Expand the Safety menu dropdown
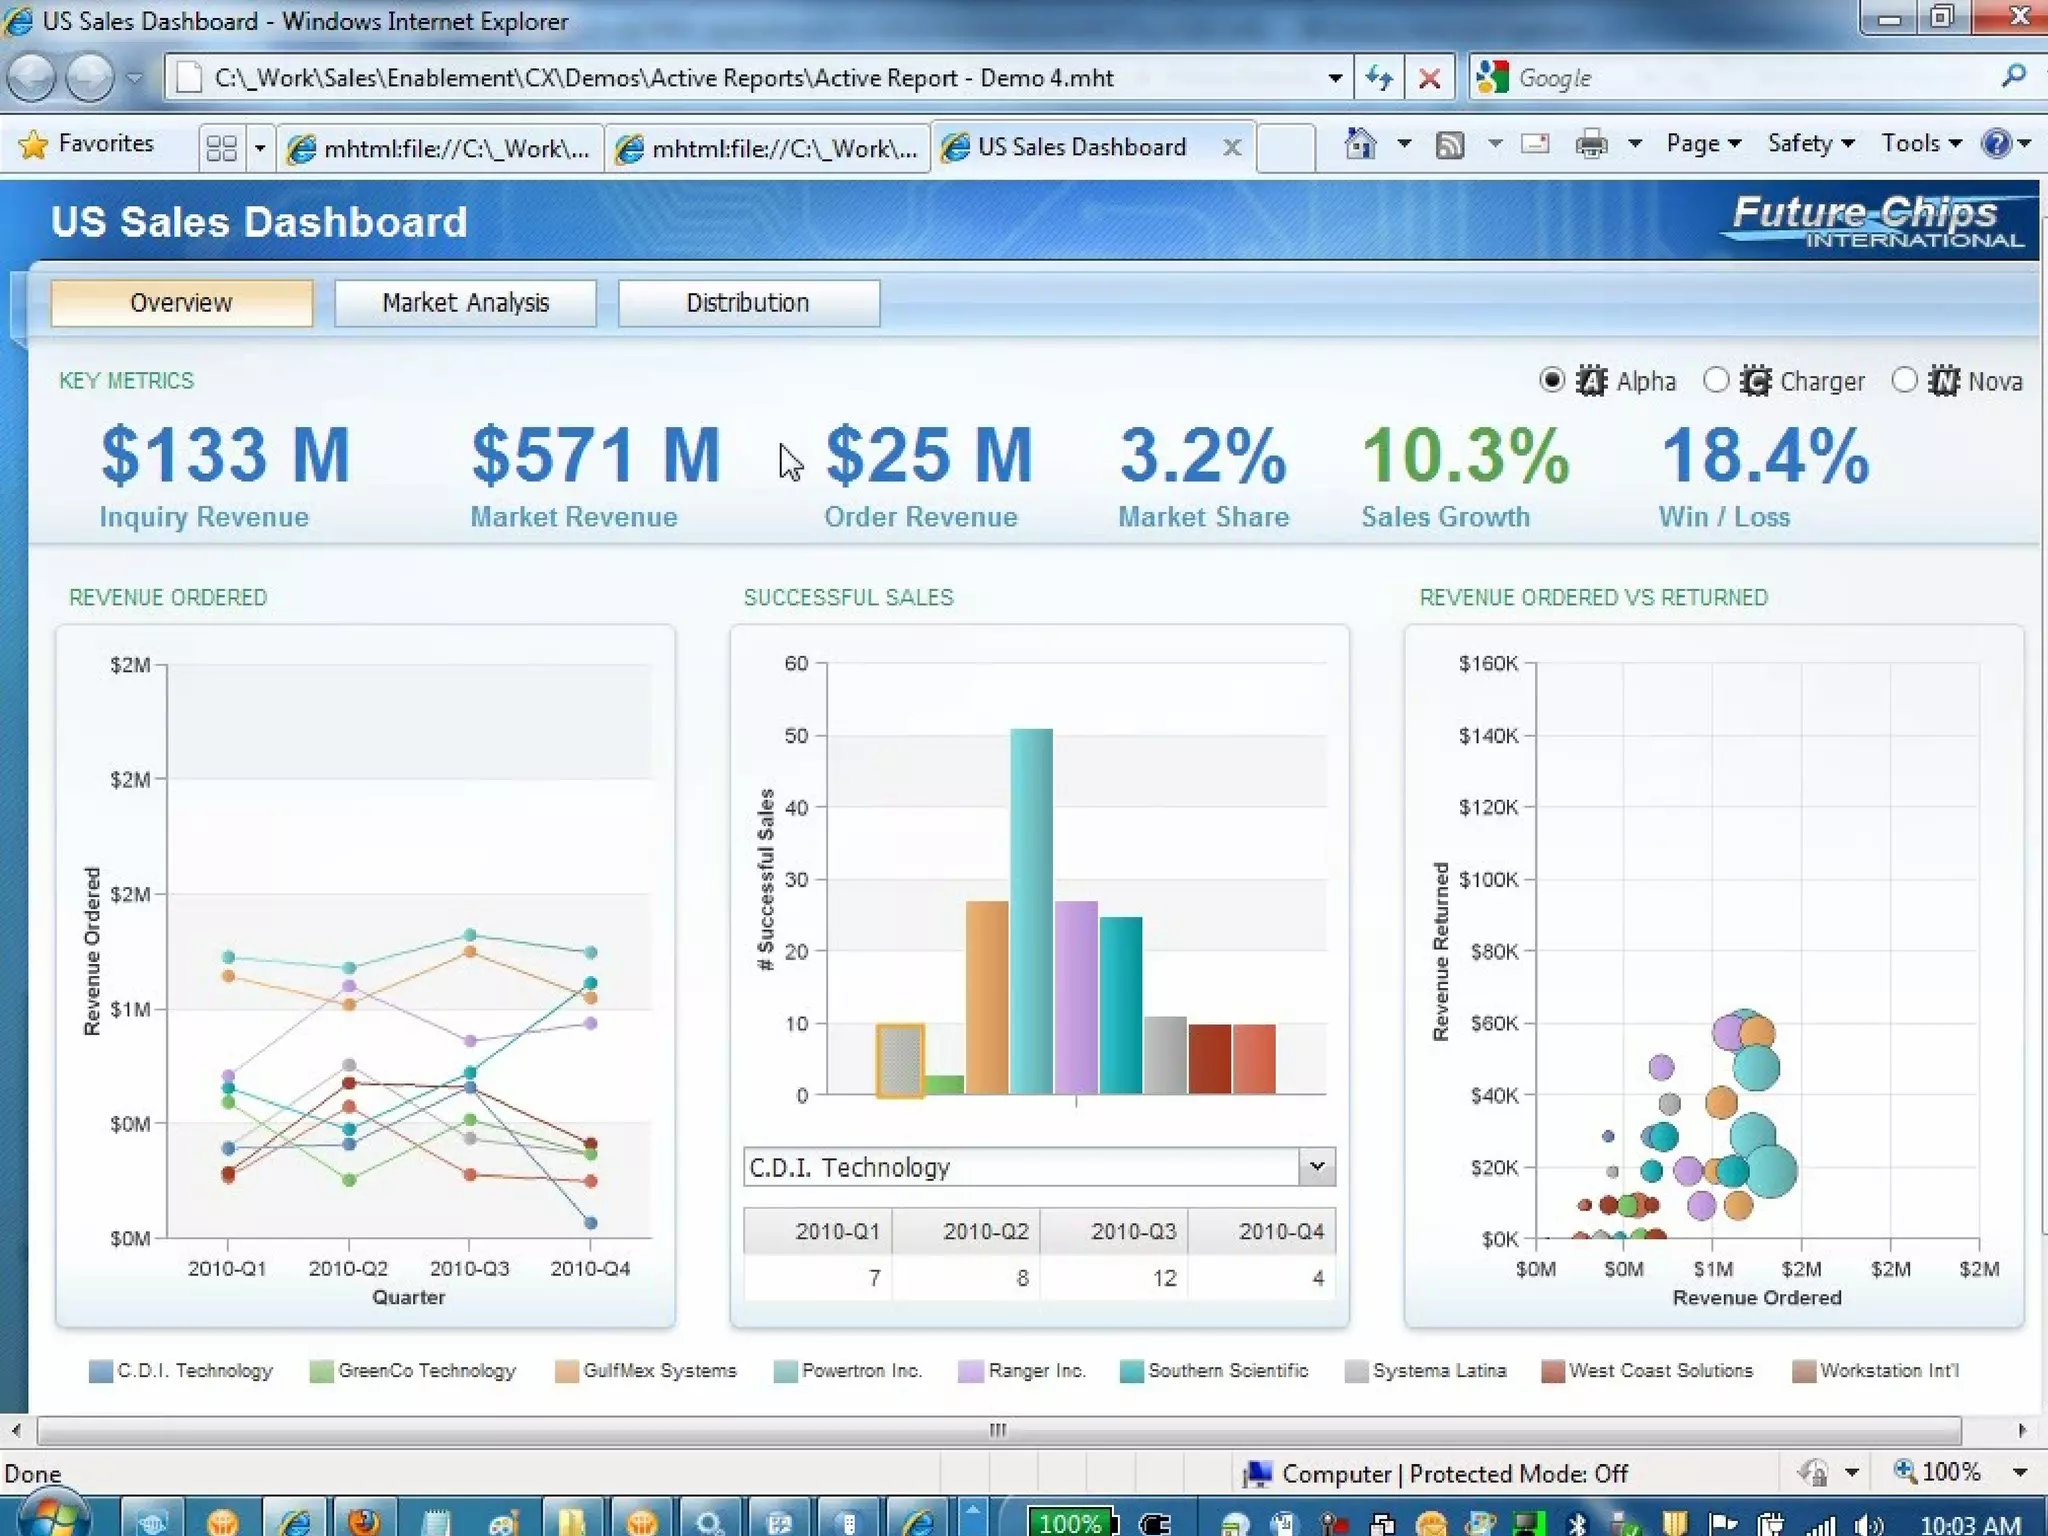 (1810, 144)
